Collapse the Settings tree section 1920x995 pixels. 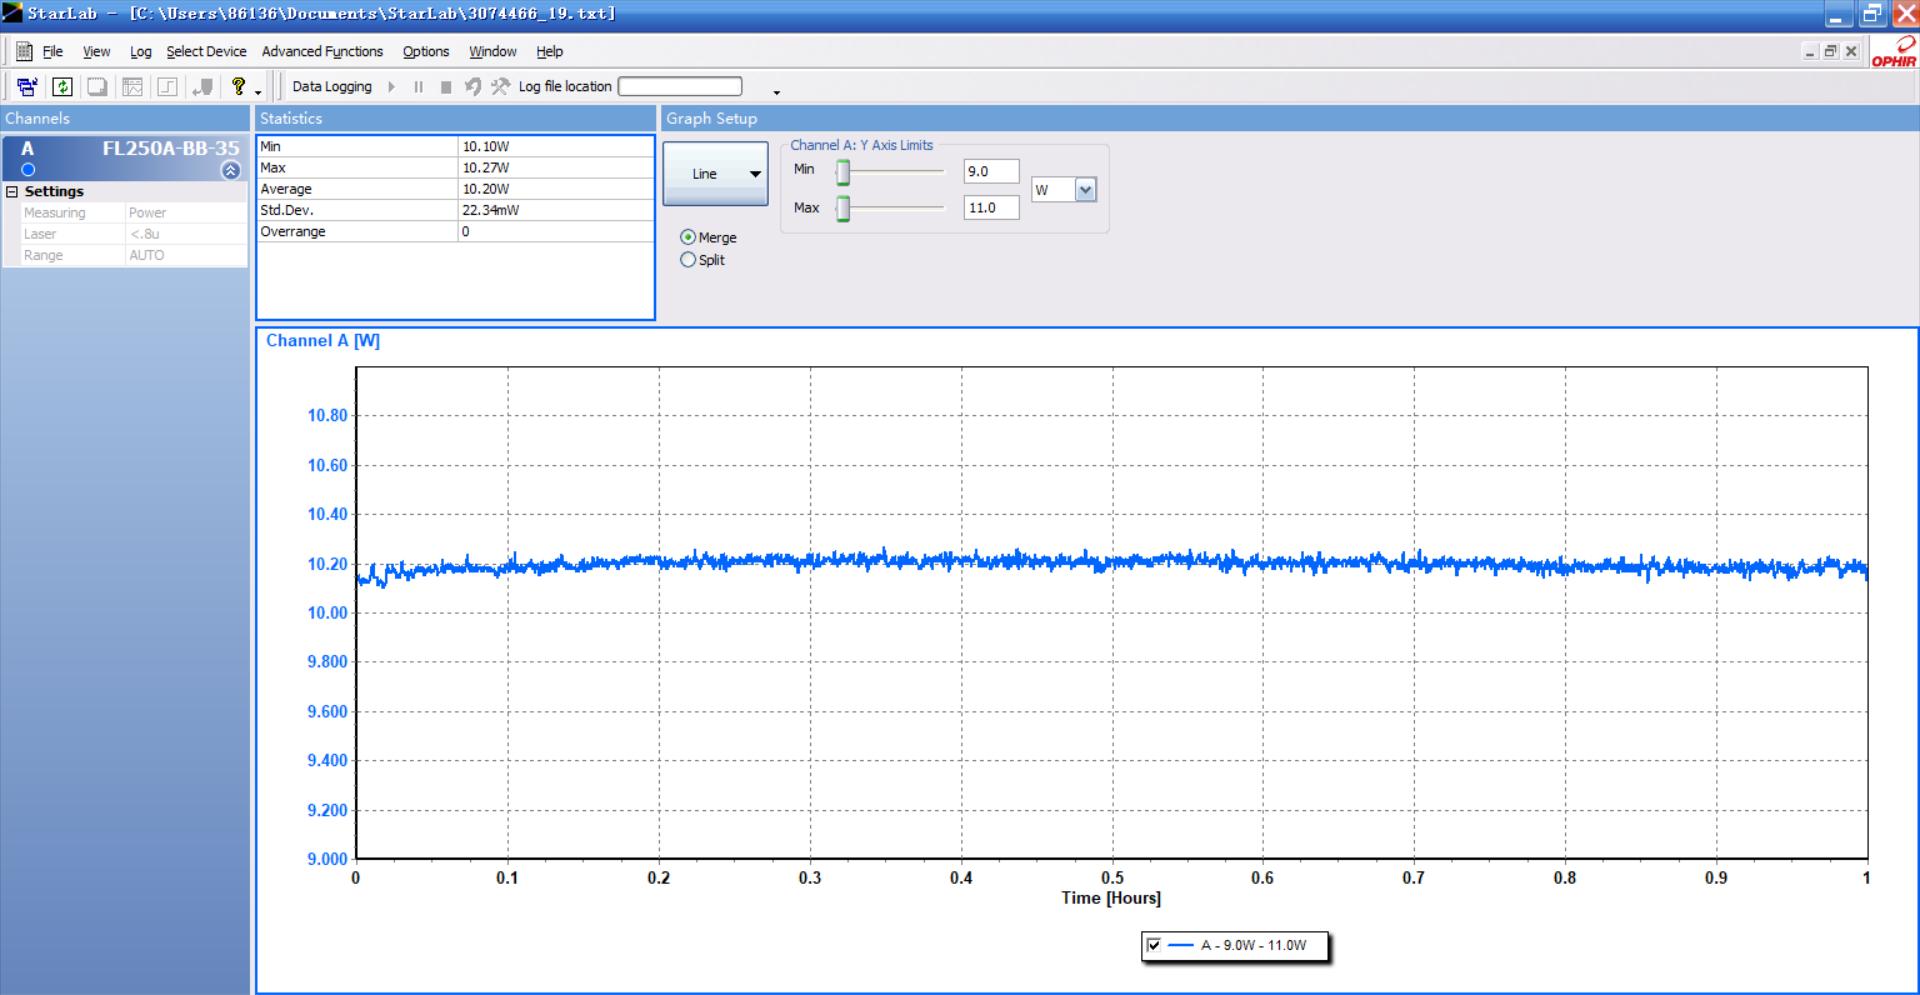(x=12, y=192)
